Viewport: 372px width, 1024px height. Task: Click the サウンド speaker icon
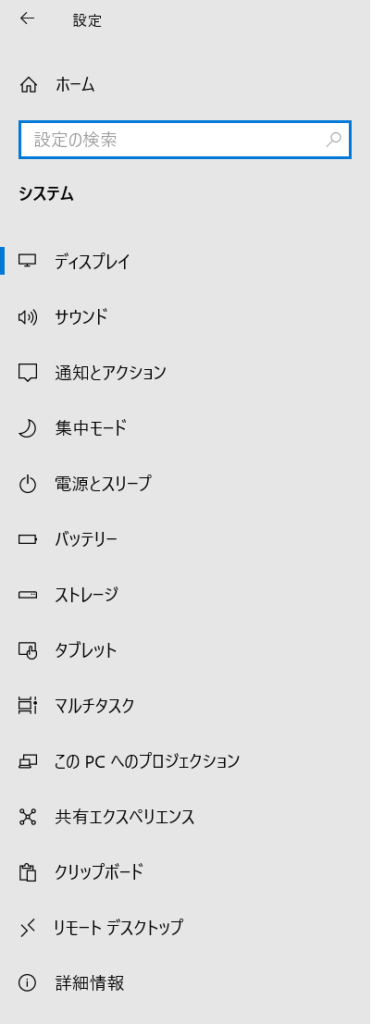coord(27,317)
